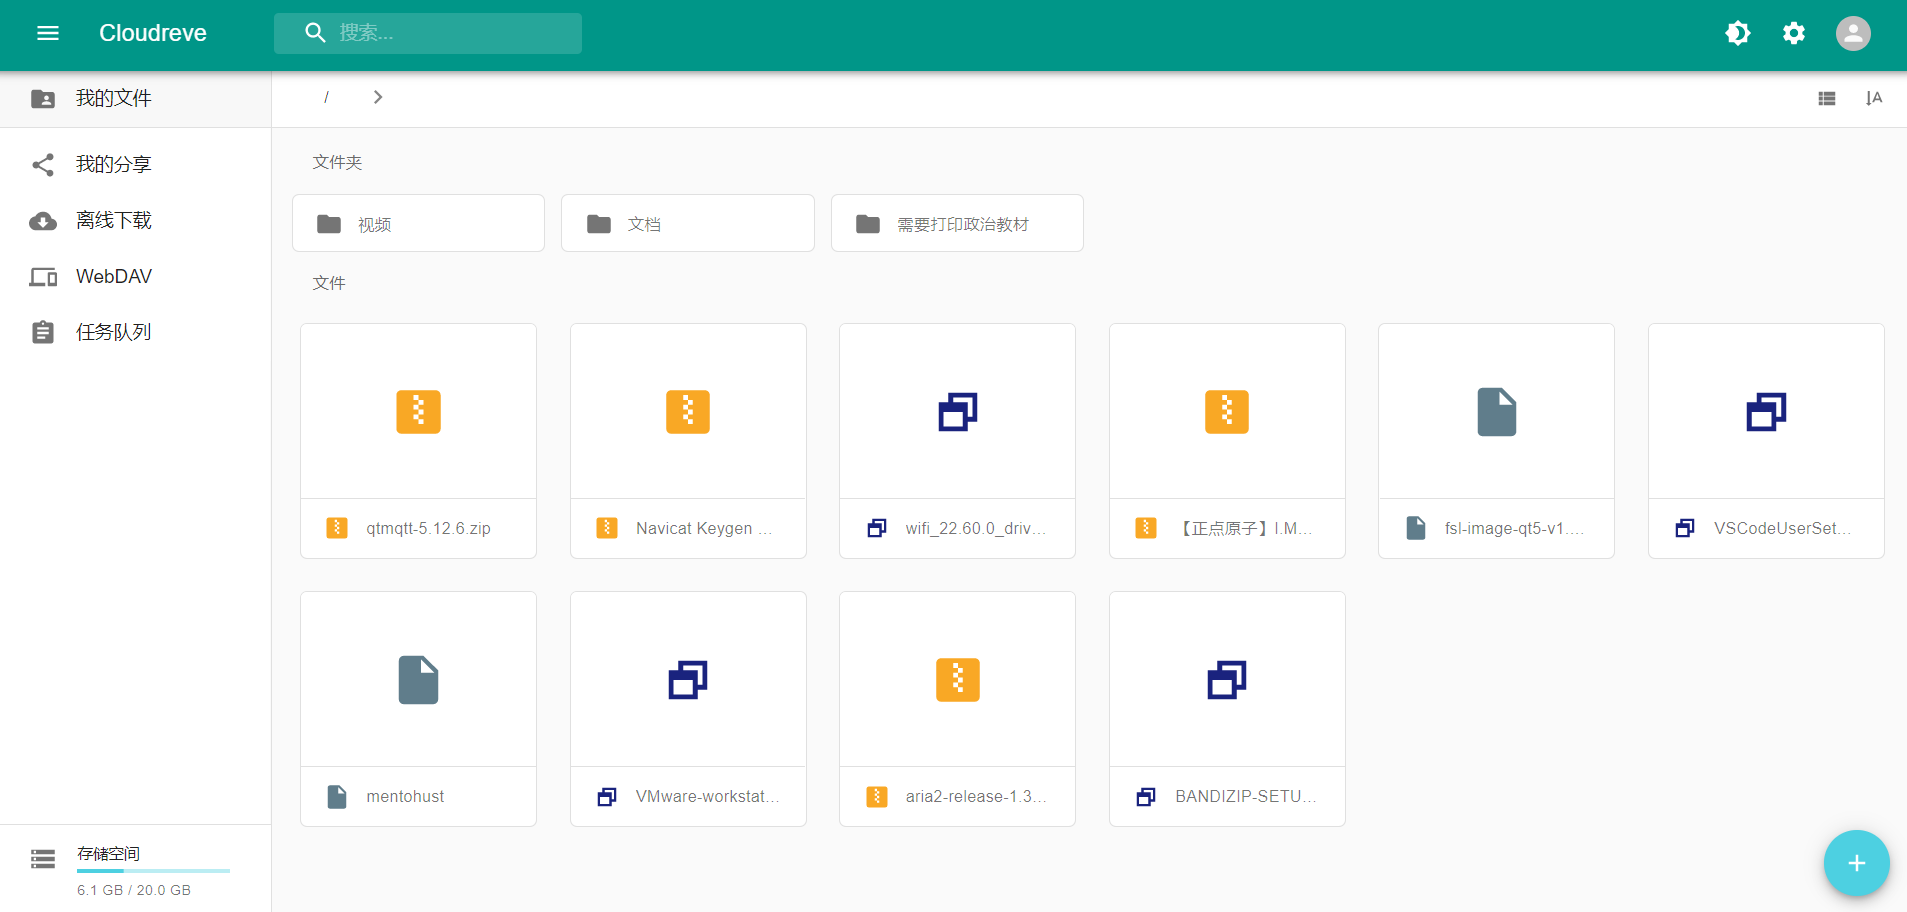Click small exe icon beside BANDIZIP-SETU
1907x912 pixels.
[x=1146, y=797]
